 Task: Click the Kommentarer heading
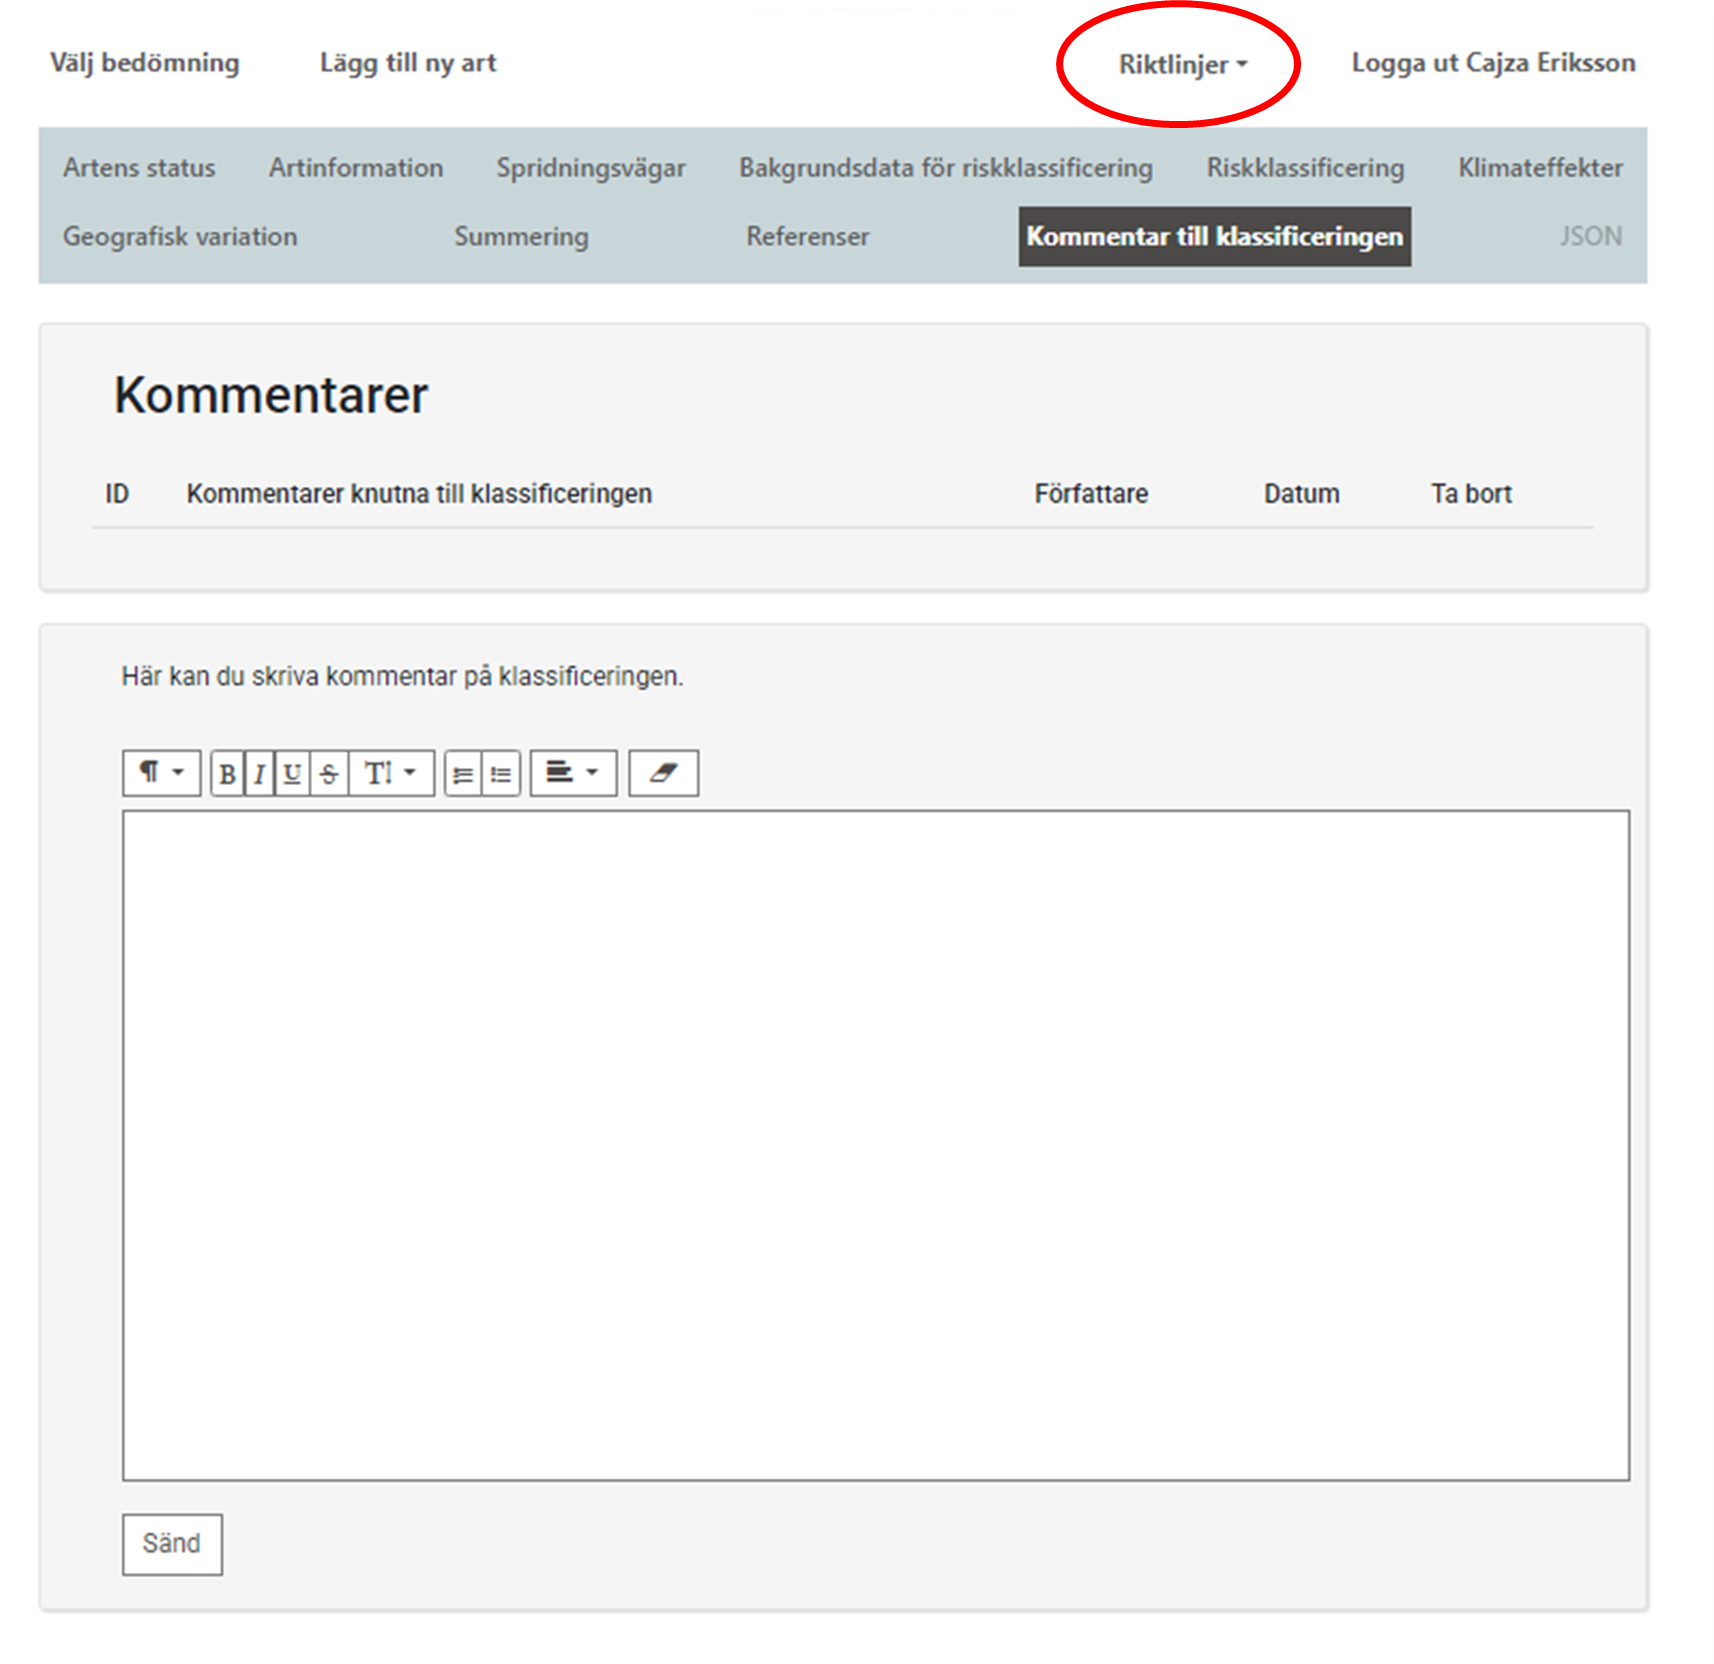pyautogui.click(x=271, y=395)
